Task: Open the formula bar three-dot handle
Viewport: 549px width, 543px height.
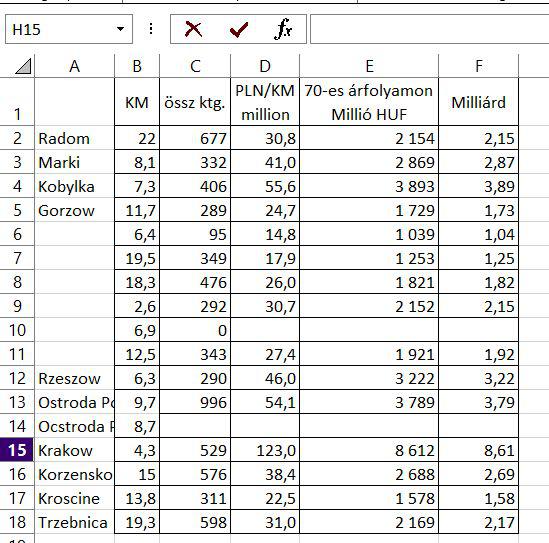Action: click(151, 29)
